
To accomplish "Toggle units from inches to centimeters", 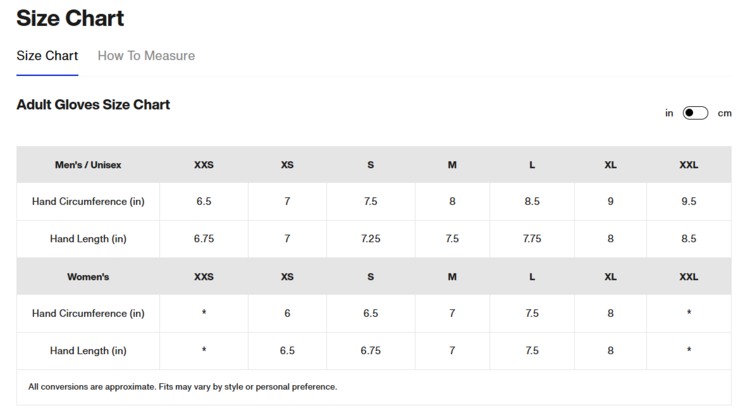I will click(695, 113).
